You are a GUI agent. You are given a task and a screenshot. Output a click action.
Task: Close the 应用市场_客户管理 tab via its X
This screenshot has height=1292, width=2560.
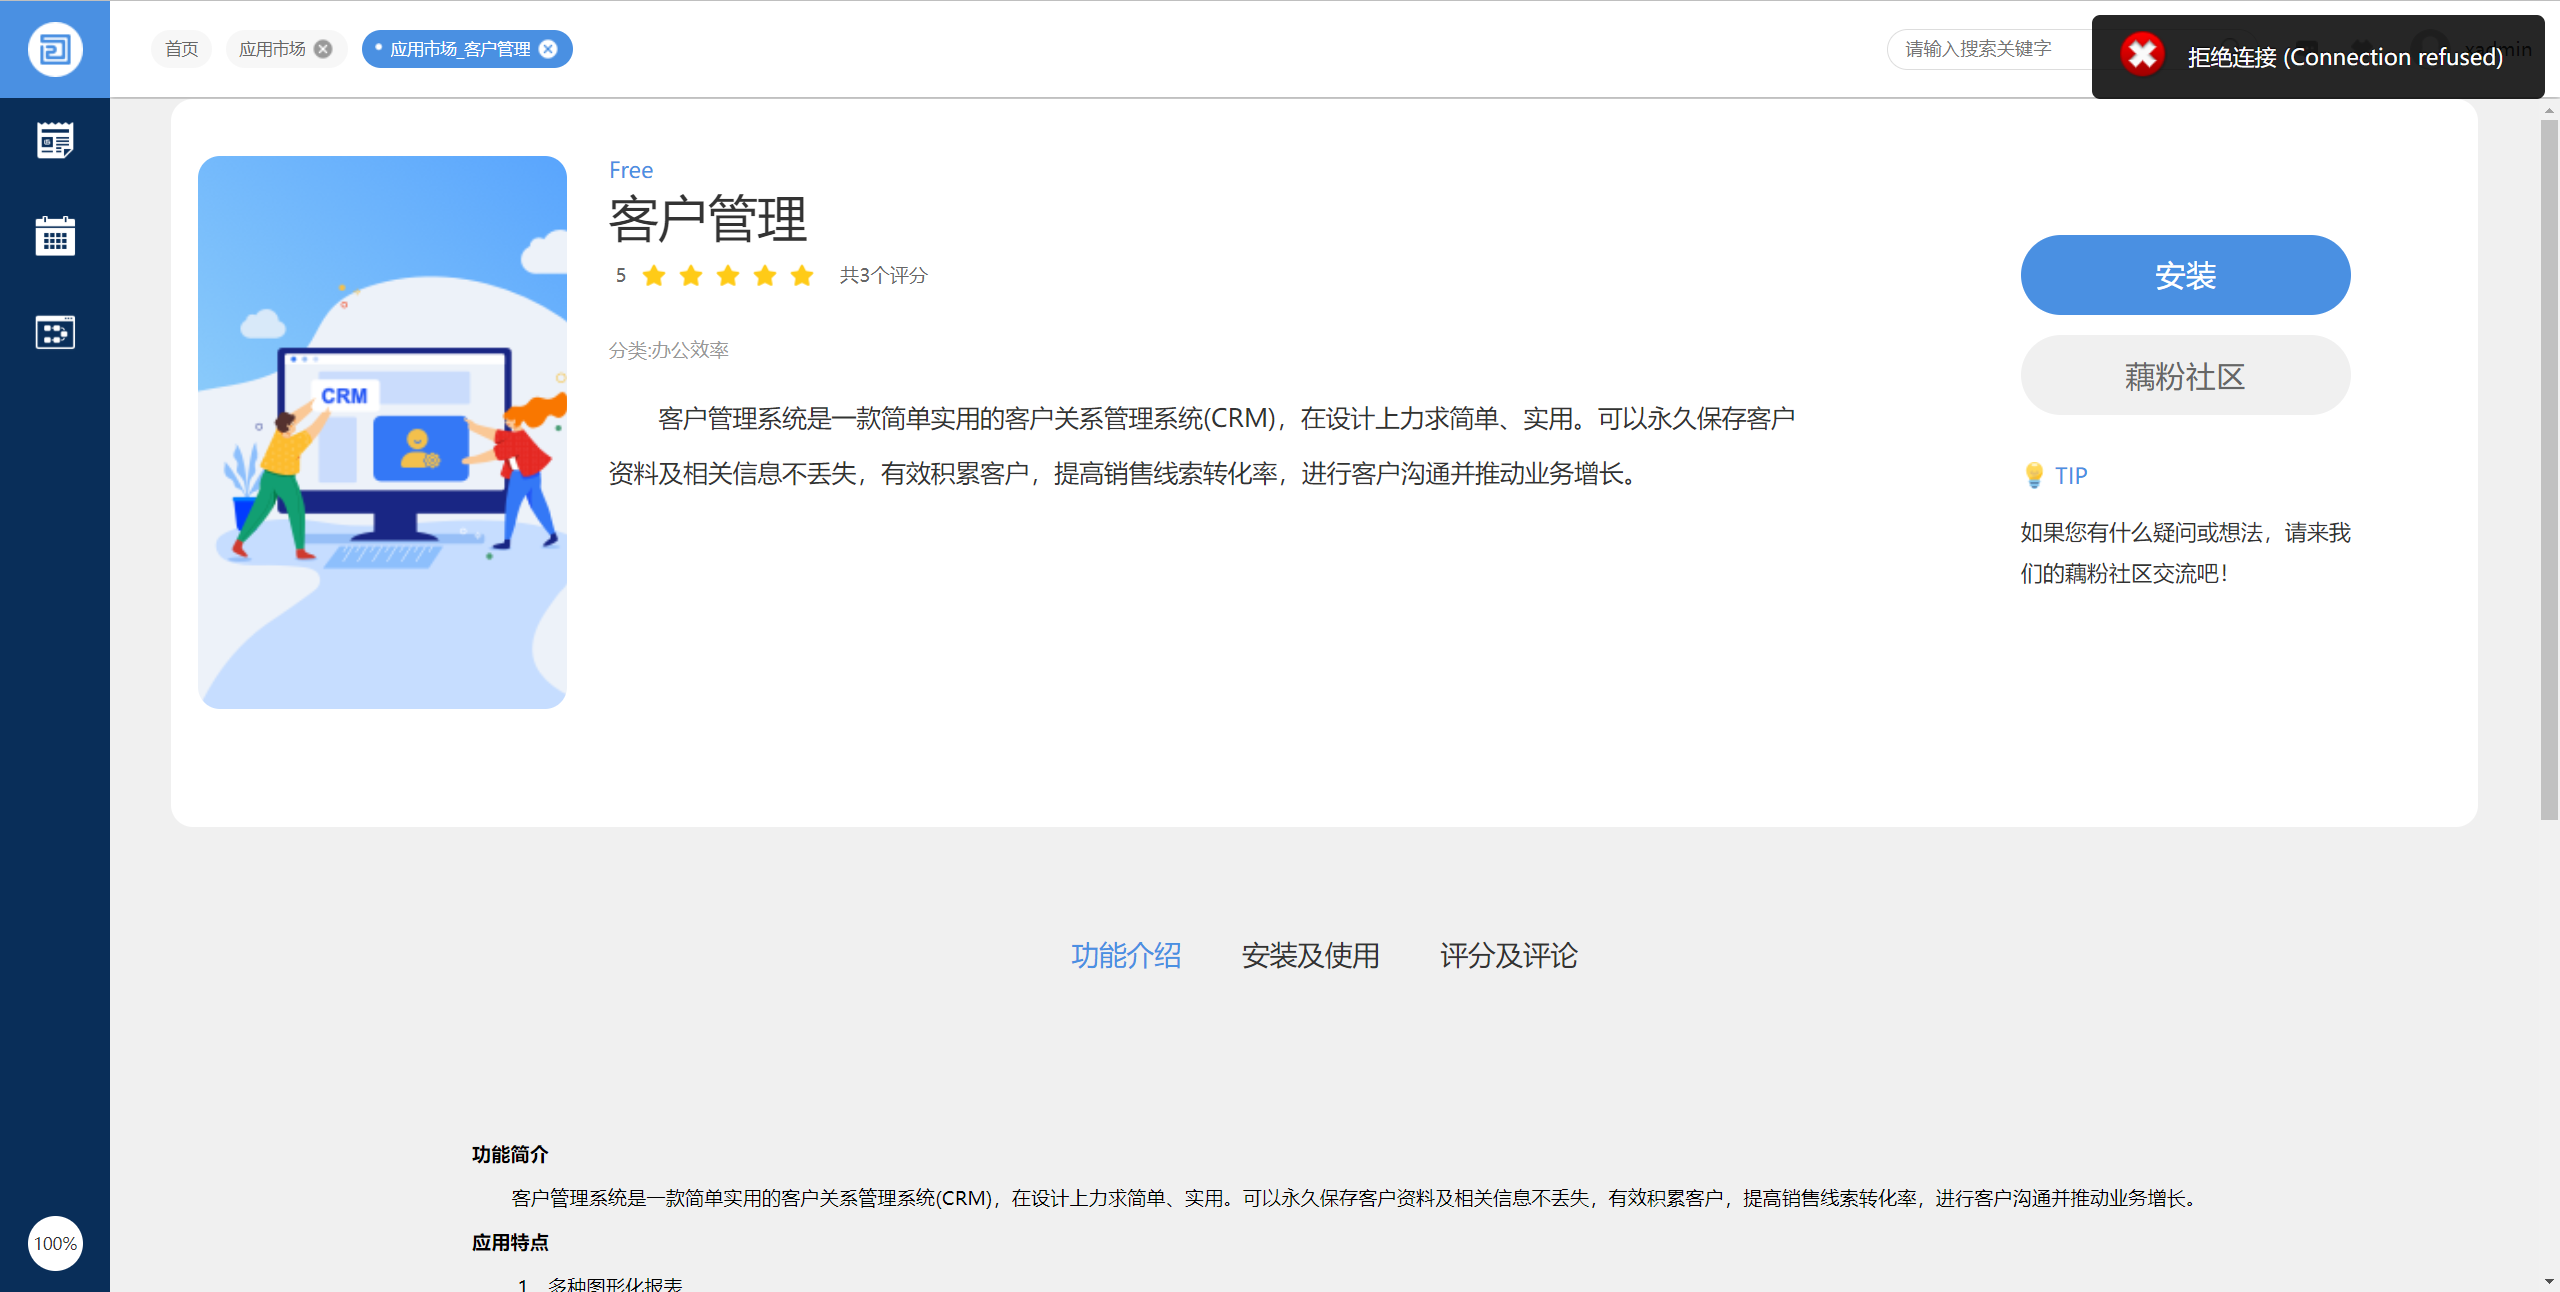pyautogui.click(x=548, y=49)
